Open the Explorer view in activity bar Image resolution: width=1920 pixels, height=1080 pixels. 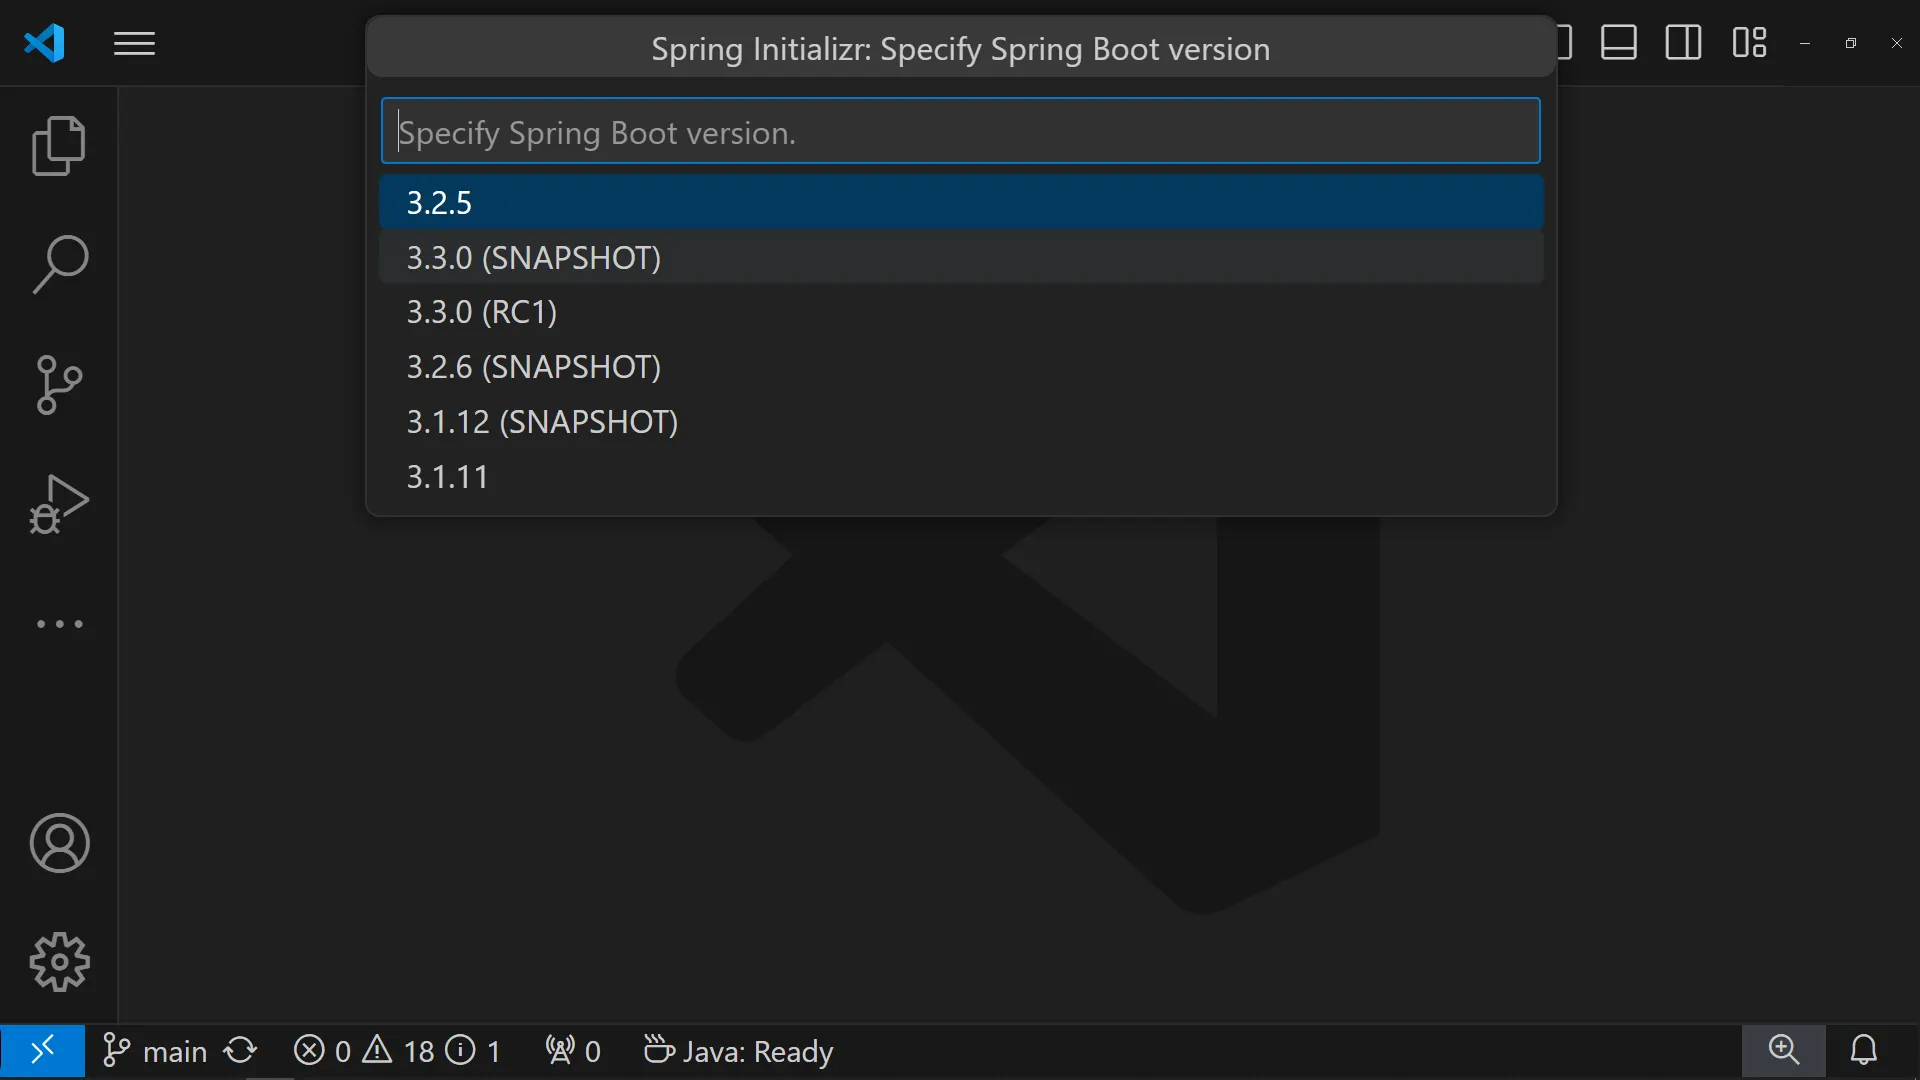coord(59,146)
